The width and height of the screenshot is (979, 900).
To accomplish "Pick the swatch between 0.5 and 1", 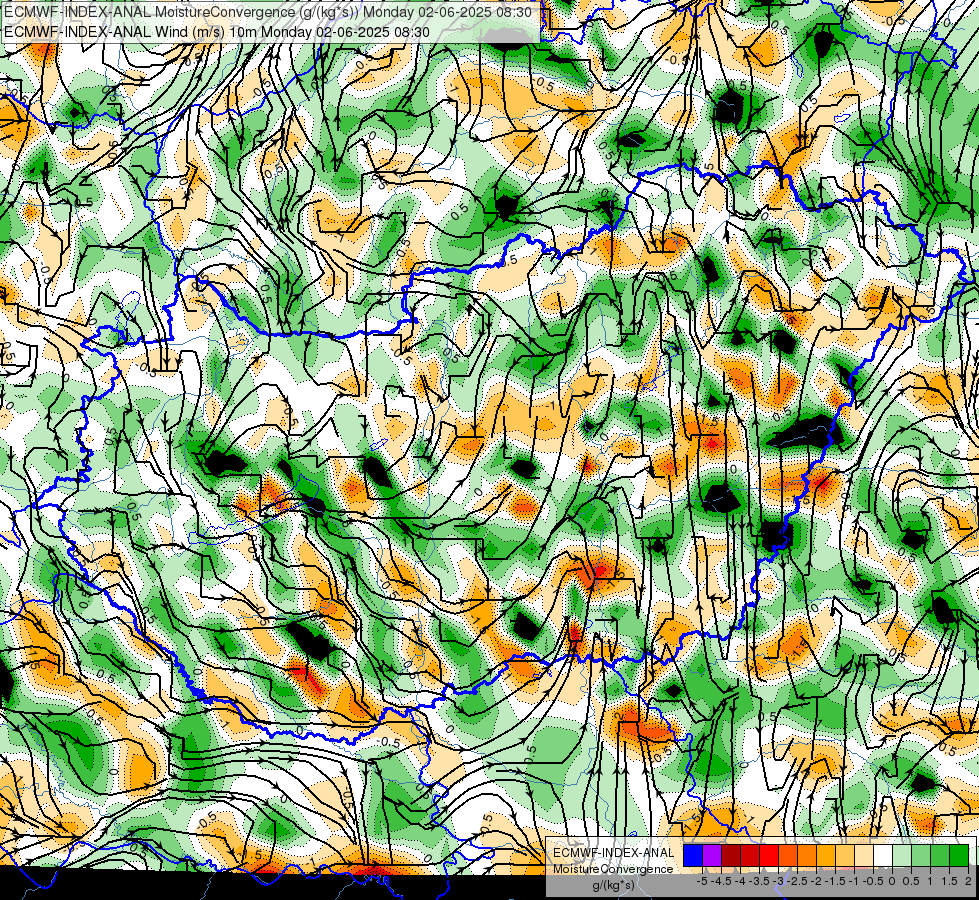I will pyautogui.click(x=921, y=855).
